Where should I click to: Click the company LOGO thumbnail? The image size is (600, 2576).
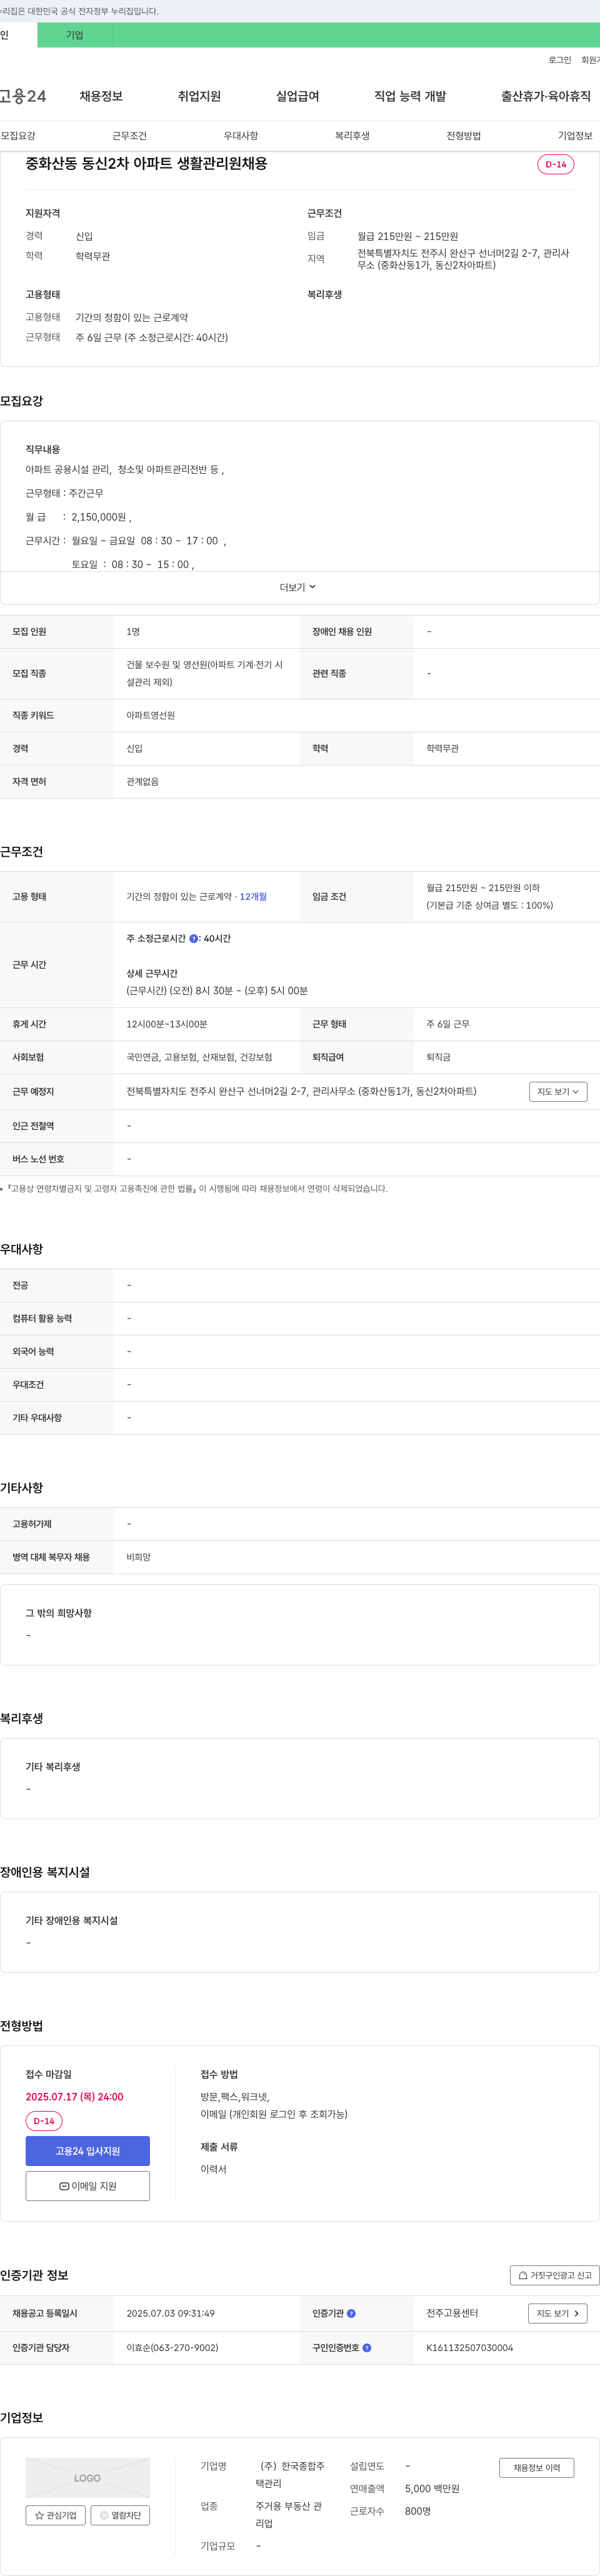87,2477
